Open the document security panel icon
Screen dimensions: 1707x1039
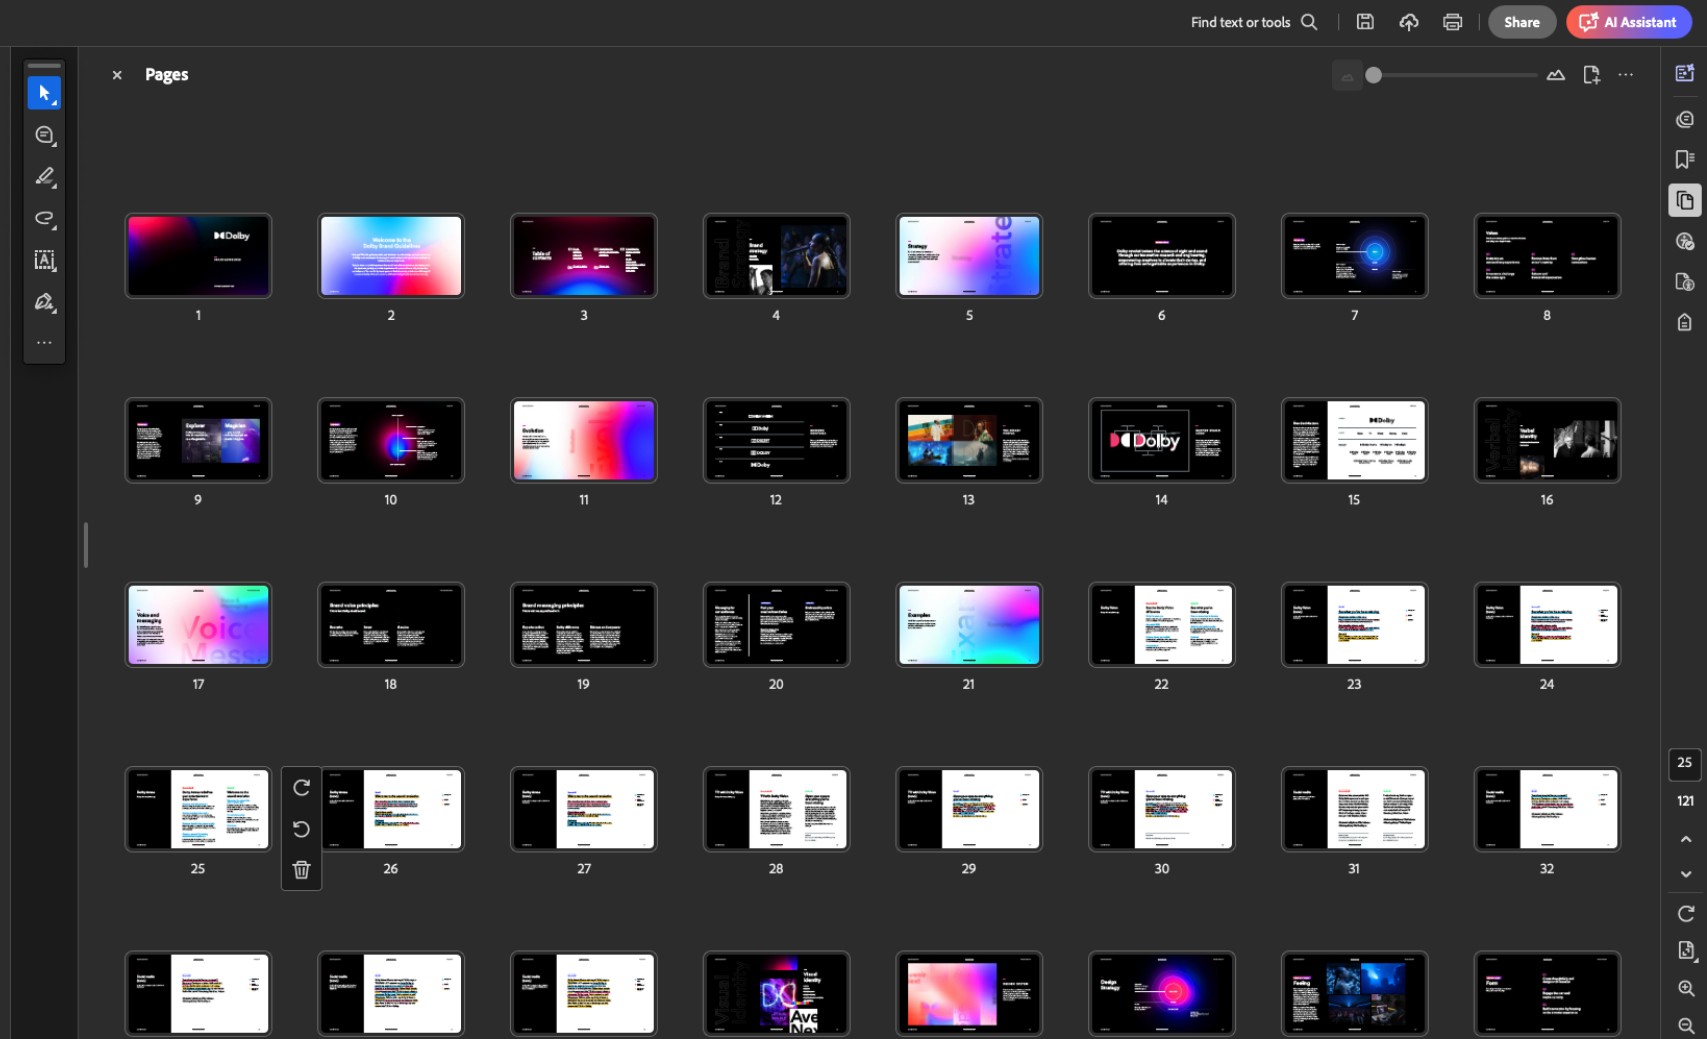(1685, 282)
